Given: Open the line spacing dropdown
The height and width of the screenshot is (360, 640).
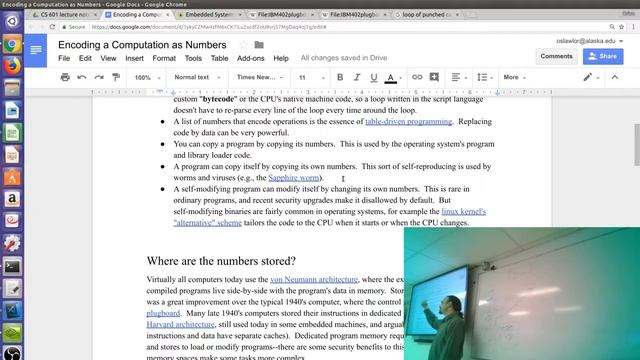Looking at the screenshot, I should [485, 77].
